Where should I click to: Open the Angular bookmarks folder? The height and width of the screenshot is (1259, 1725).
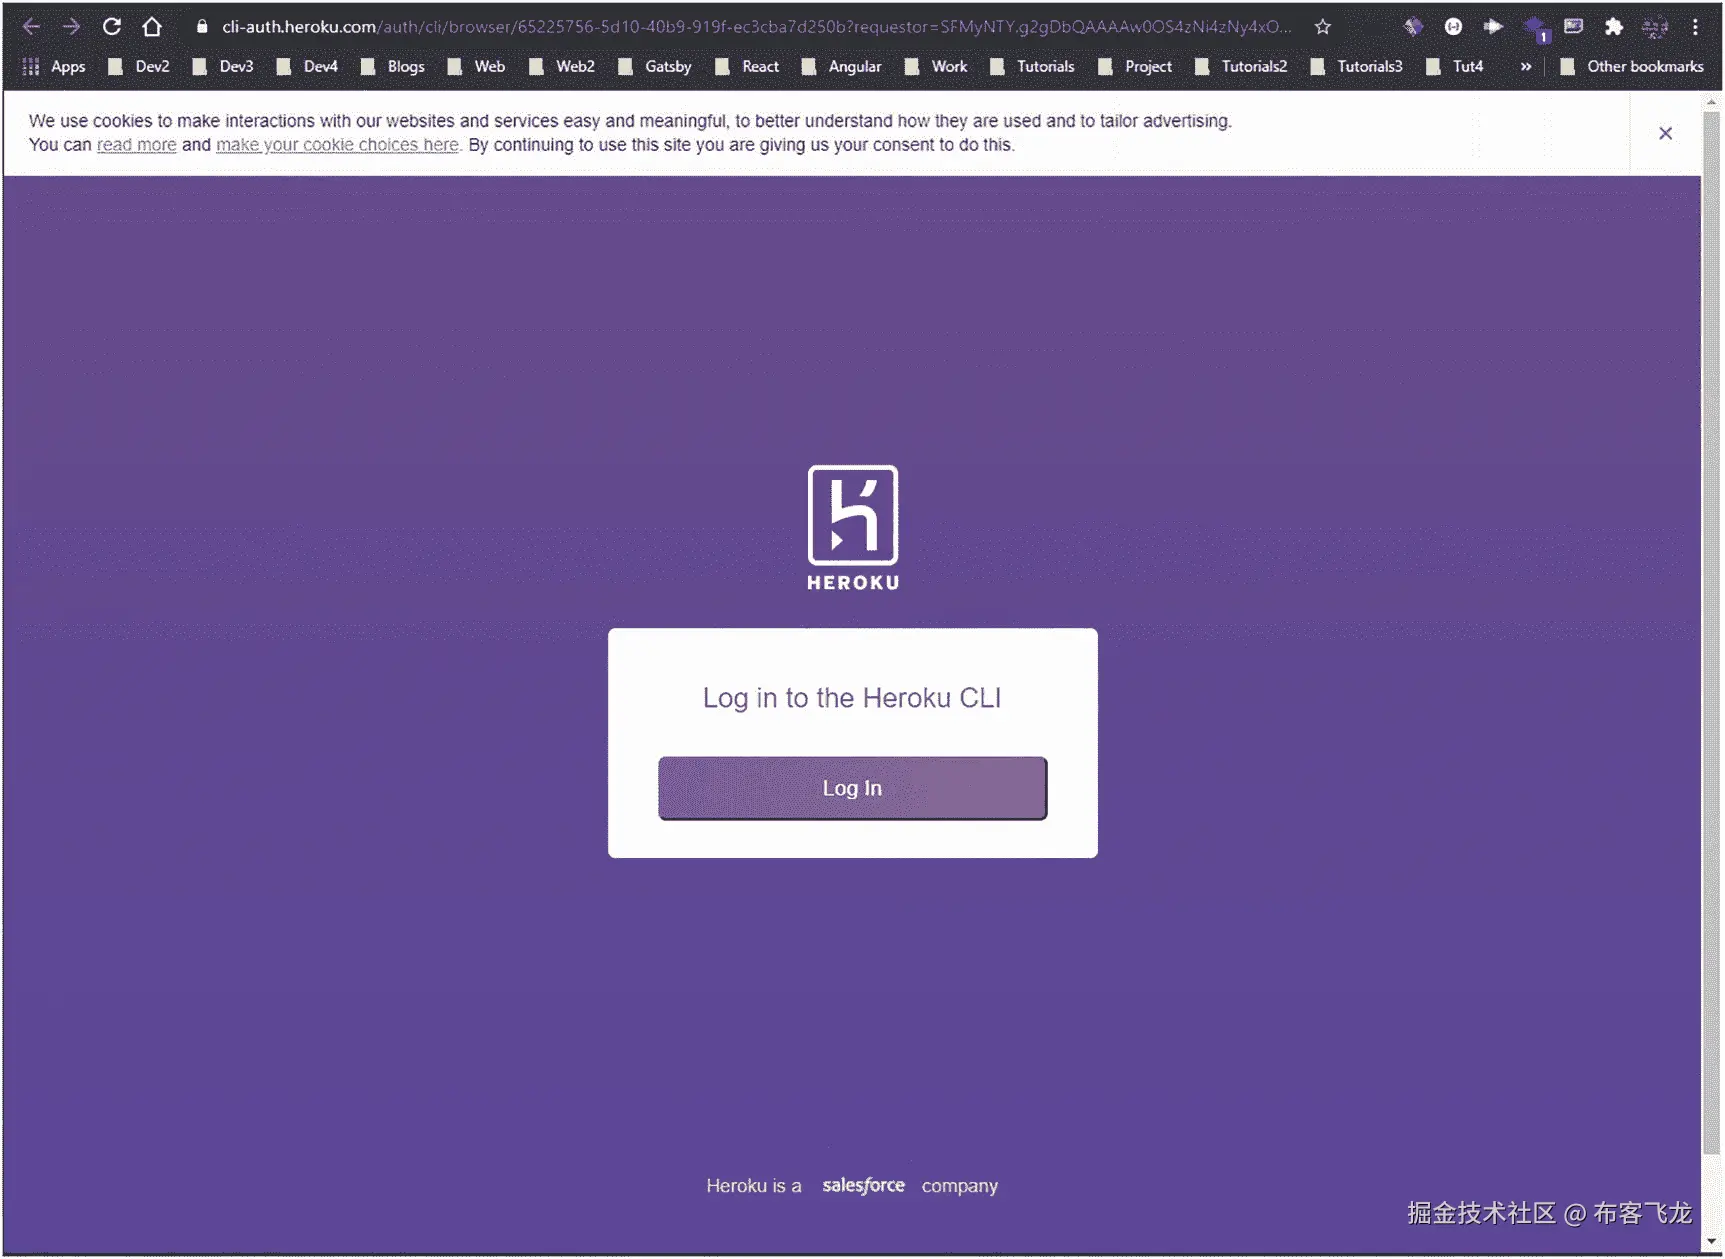(841, 67)
